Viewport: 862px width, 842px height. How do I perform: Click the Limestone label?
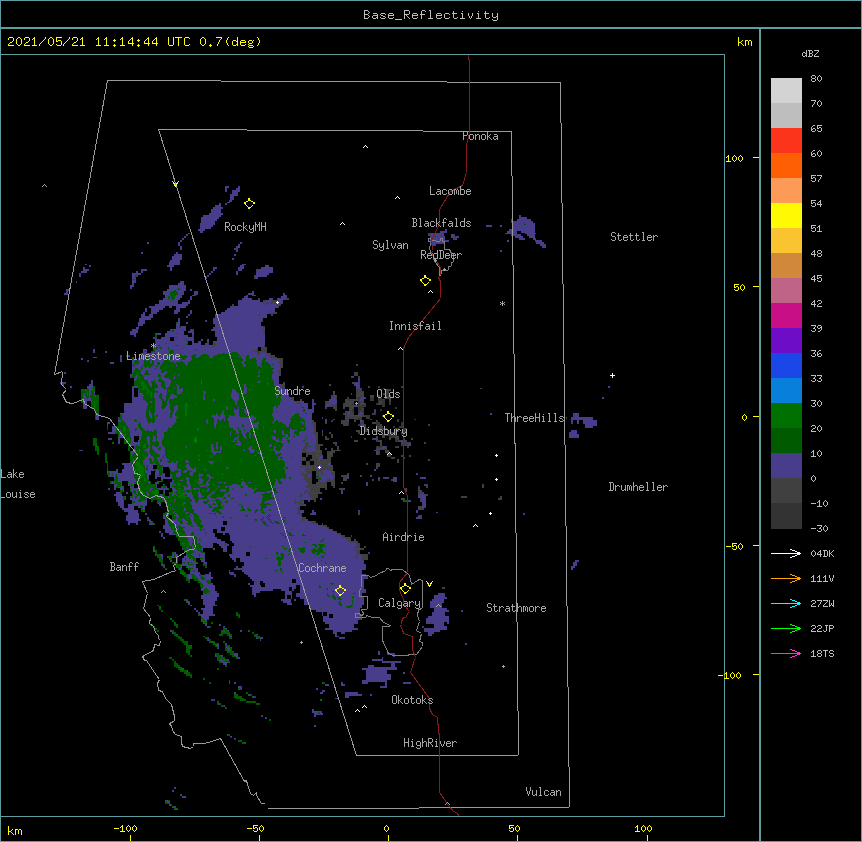153,356
